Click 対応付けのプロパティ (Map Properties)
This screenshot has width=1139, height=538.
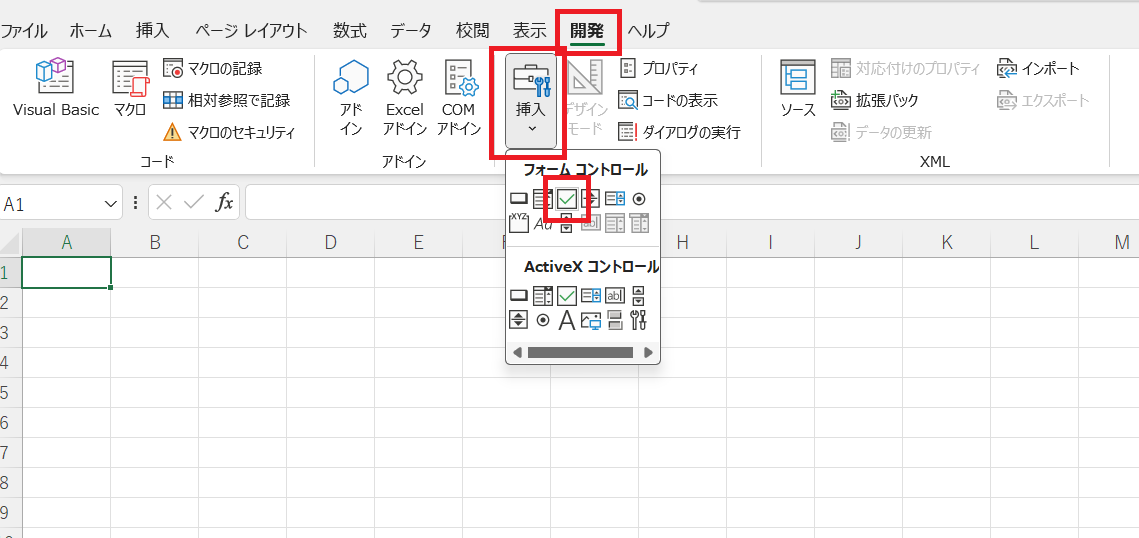tap(905, 69)
